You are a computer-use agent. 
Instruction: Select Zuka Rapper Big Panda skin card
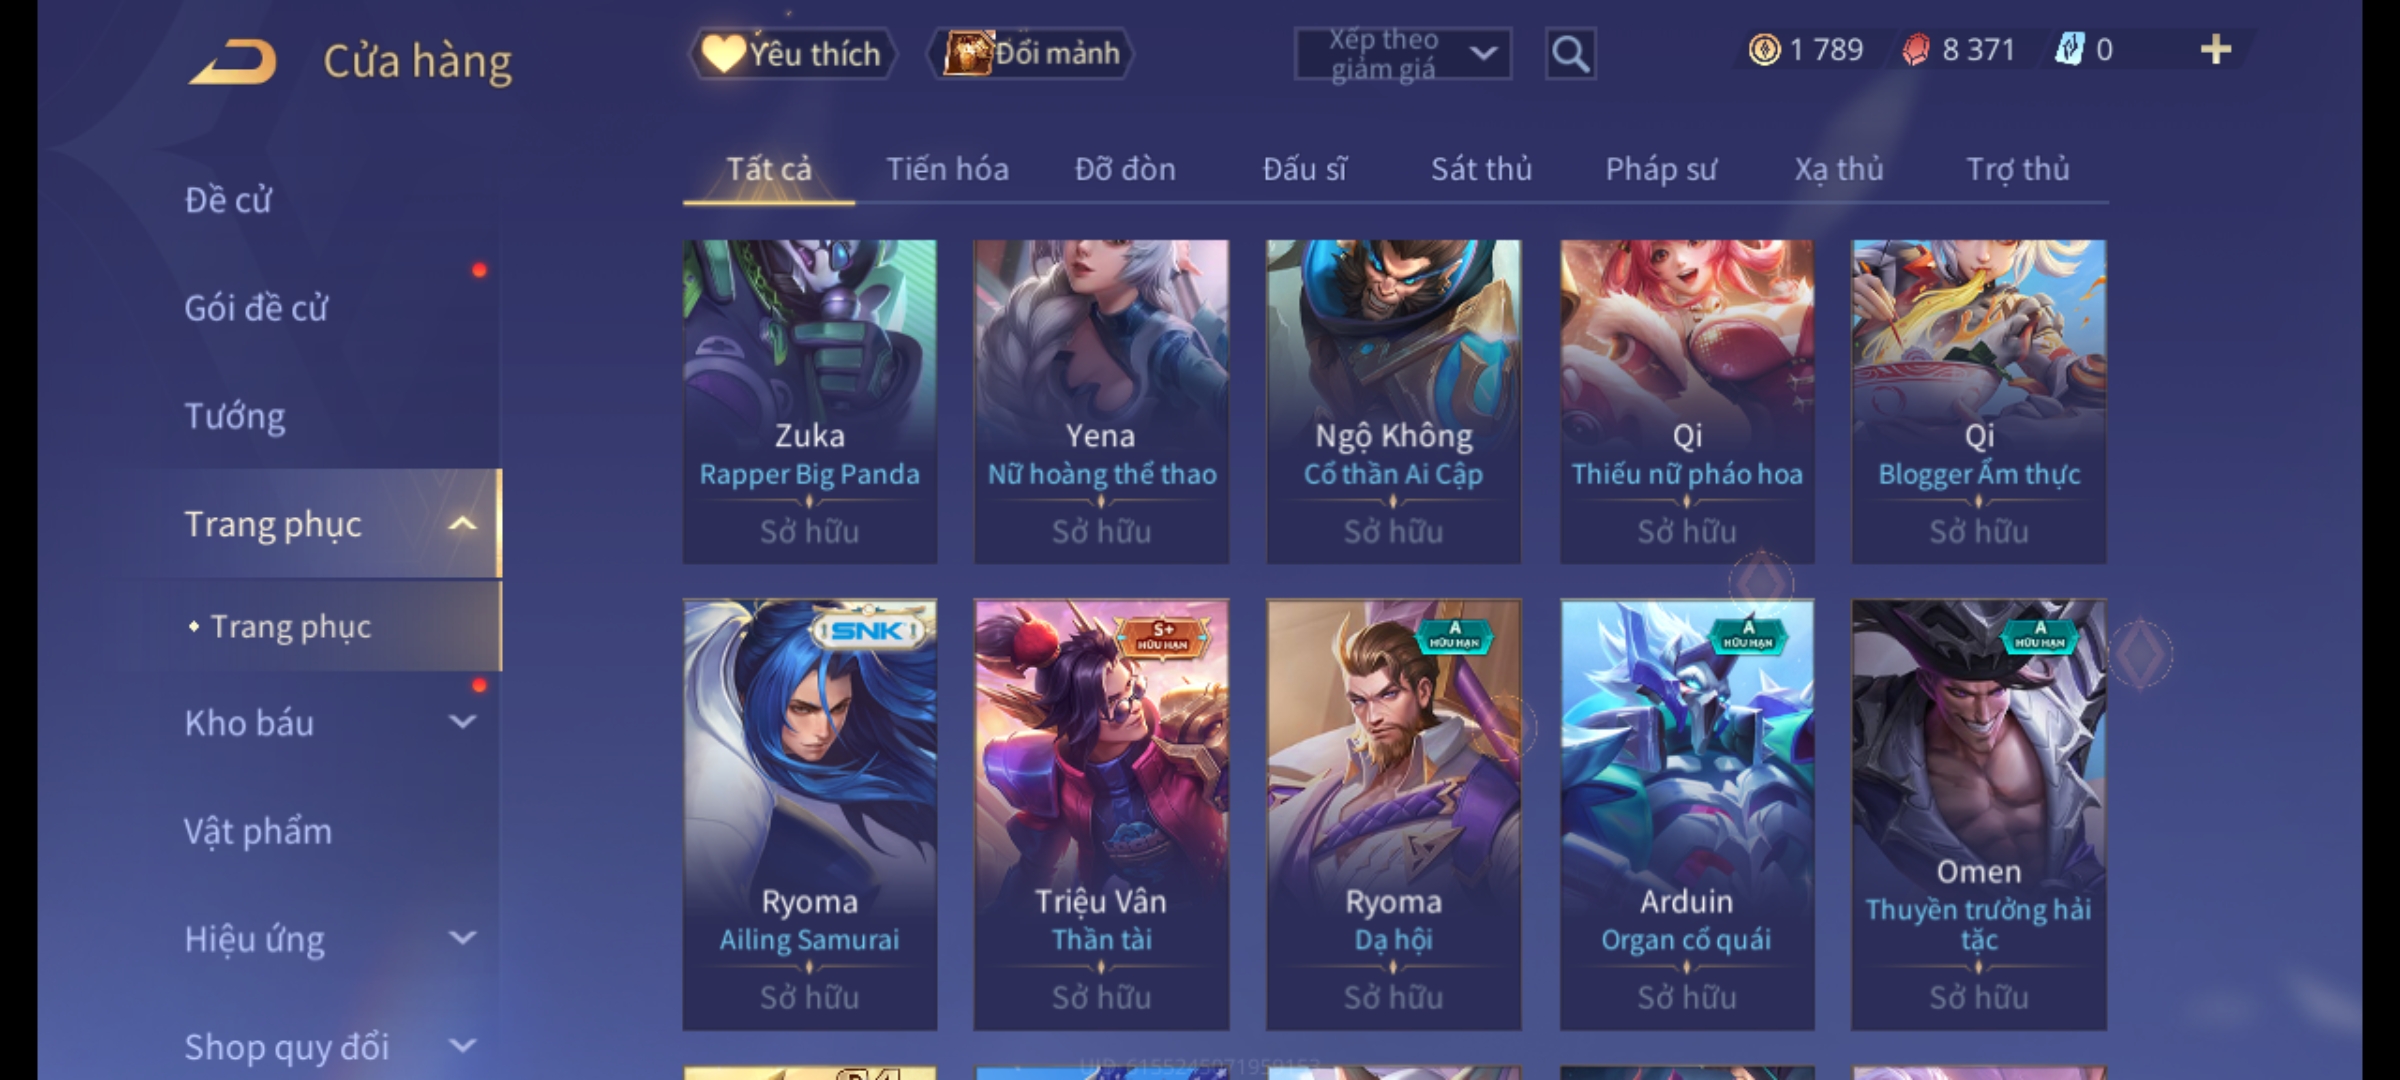(810, 401)
